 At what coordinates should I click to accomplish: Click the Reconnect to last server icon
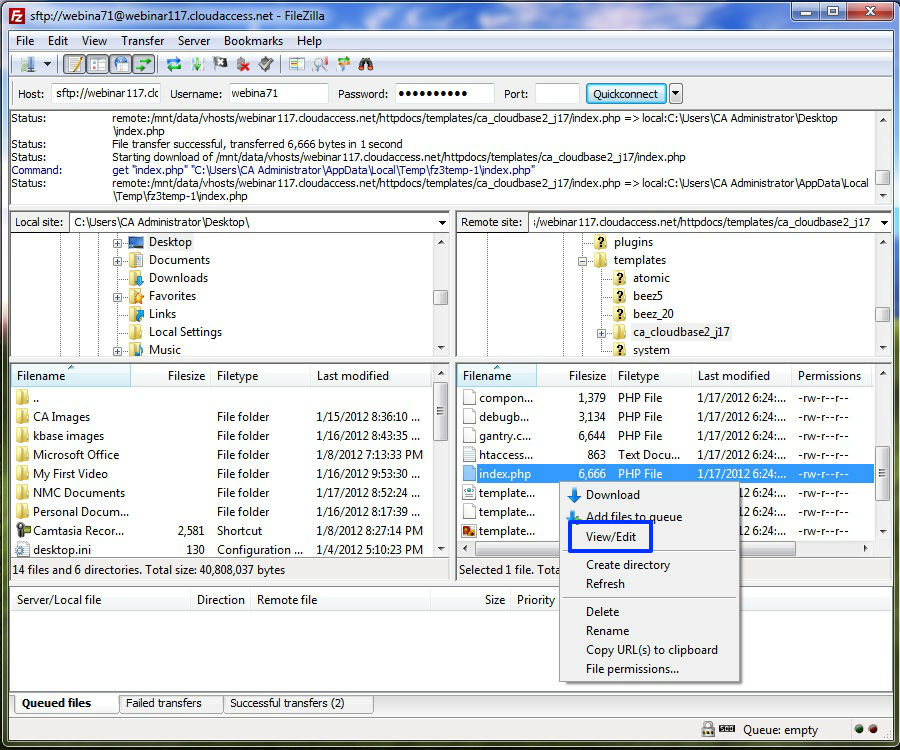point(266,64)
